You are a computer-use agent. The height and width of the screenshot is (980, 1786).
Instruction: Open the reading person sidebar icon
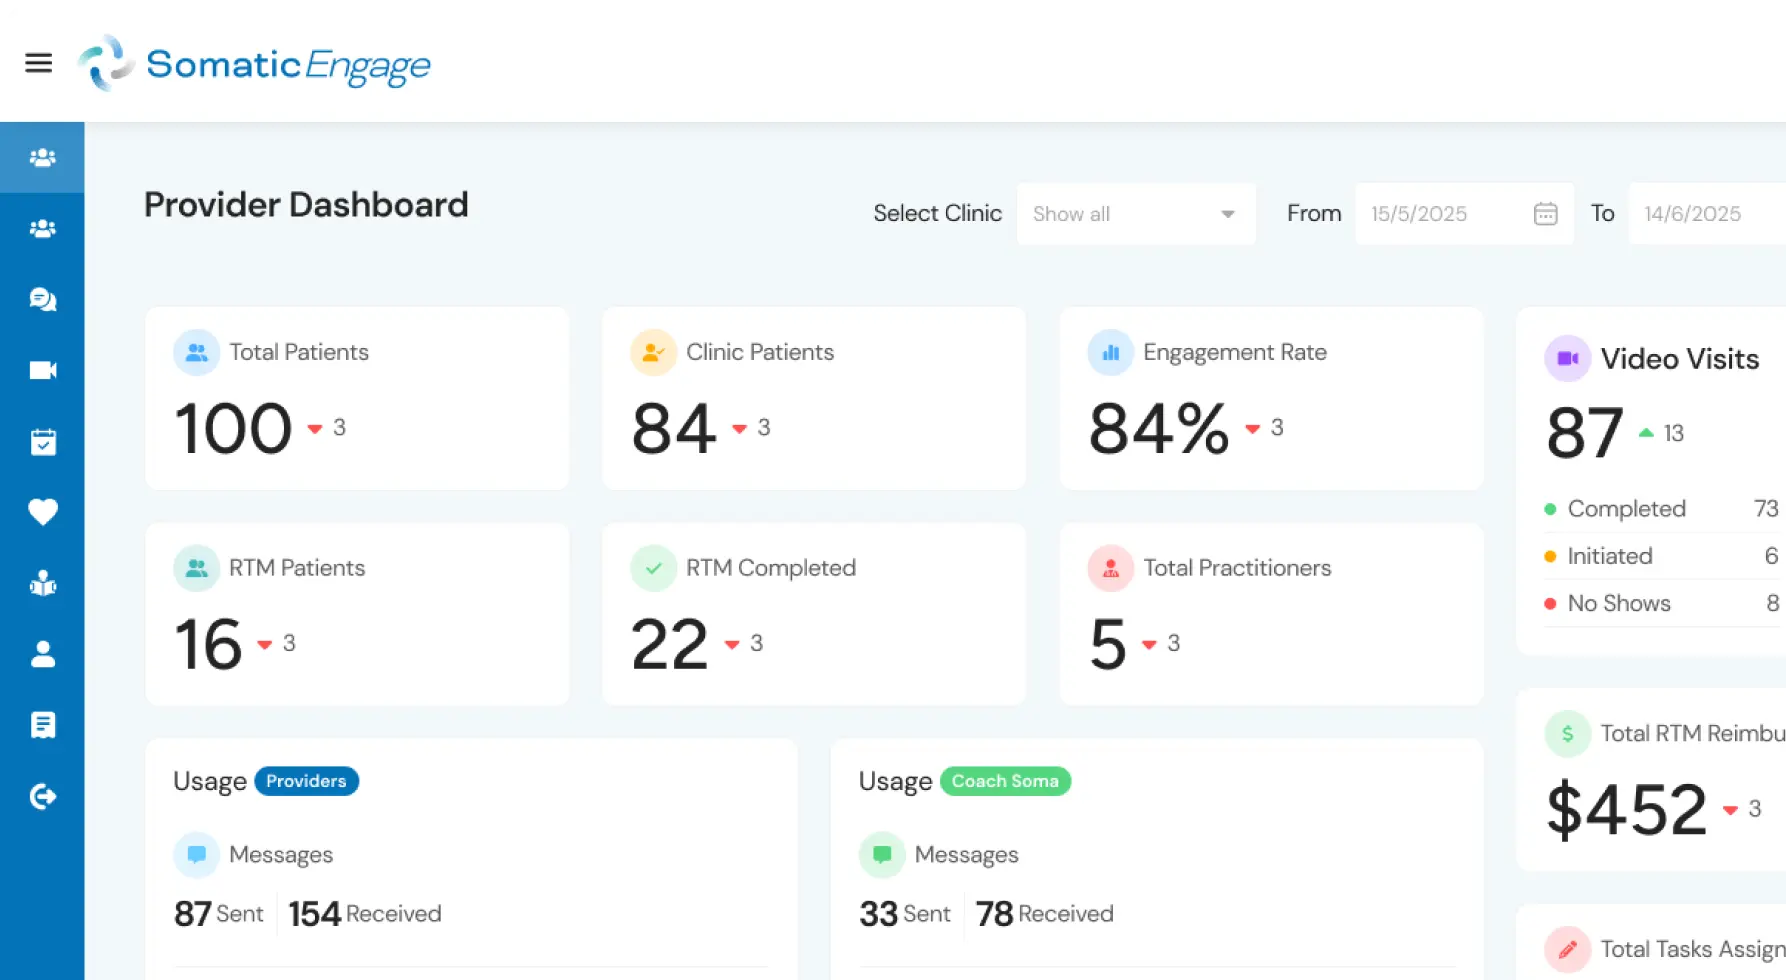42,583
